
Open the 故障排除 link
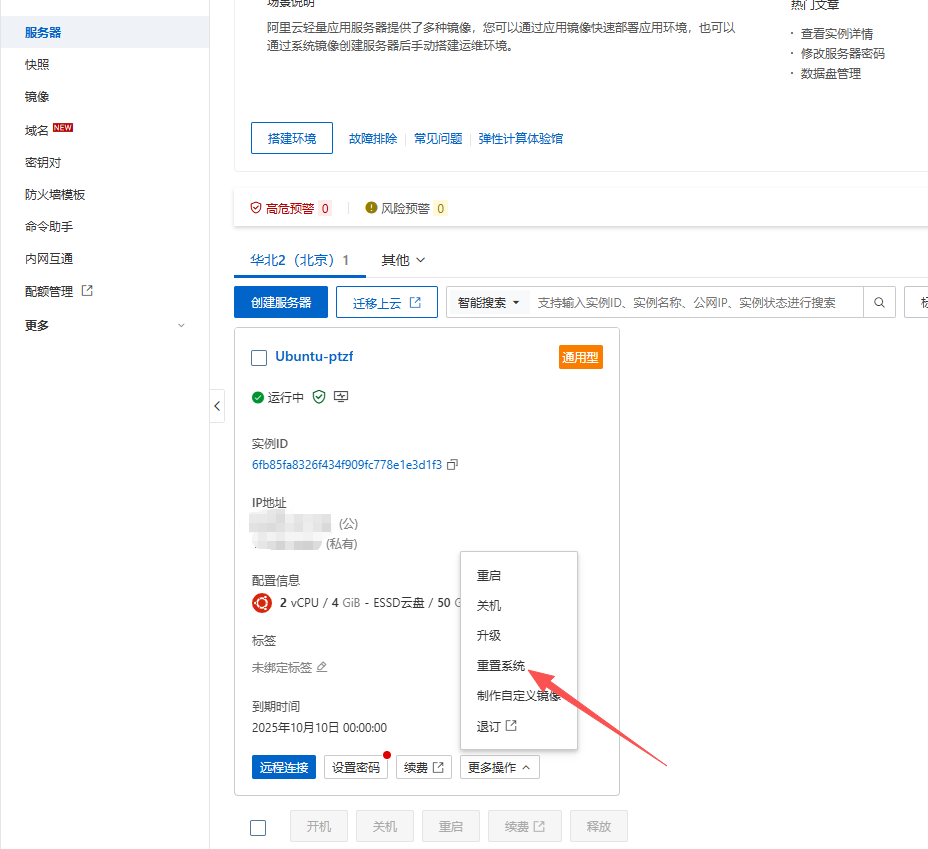point(373,138)
